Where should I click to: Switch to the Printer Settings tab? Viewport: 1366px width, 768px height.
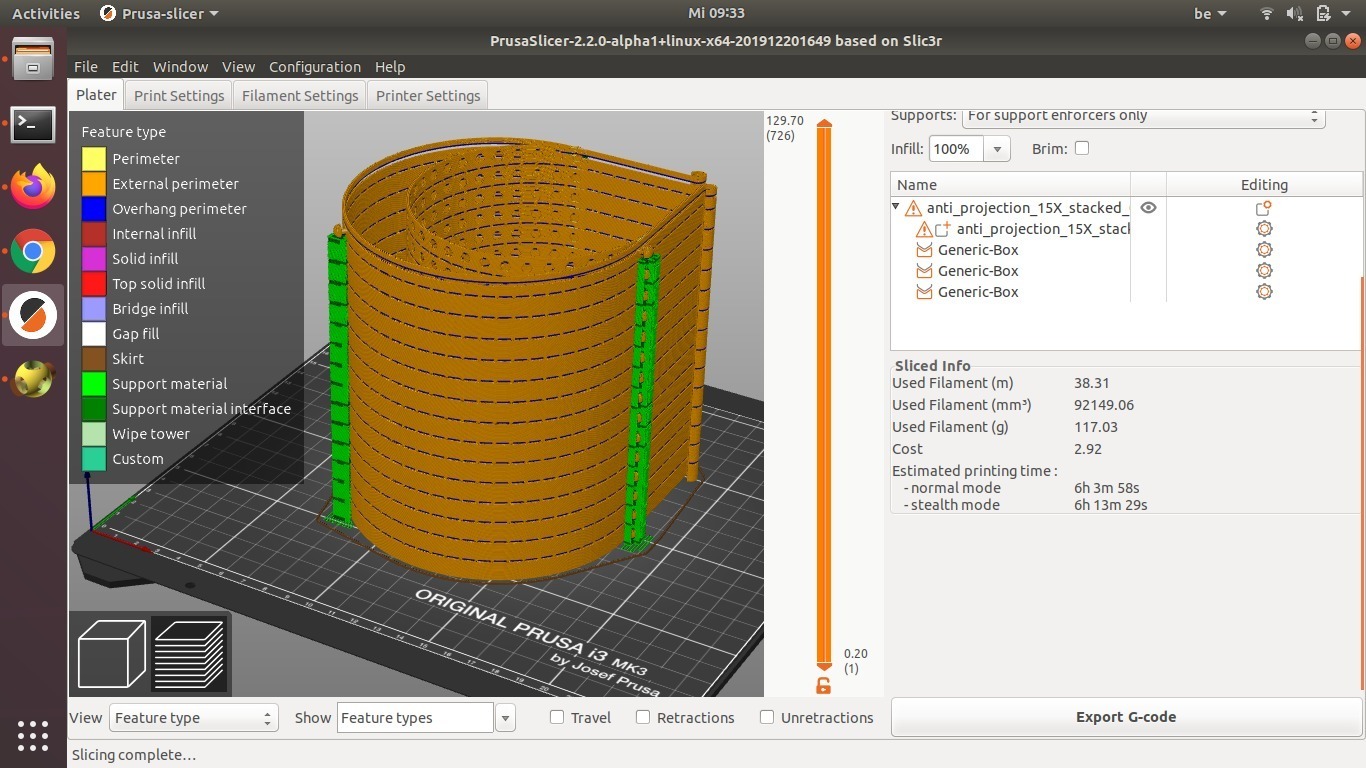point(428,96)
